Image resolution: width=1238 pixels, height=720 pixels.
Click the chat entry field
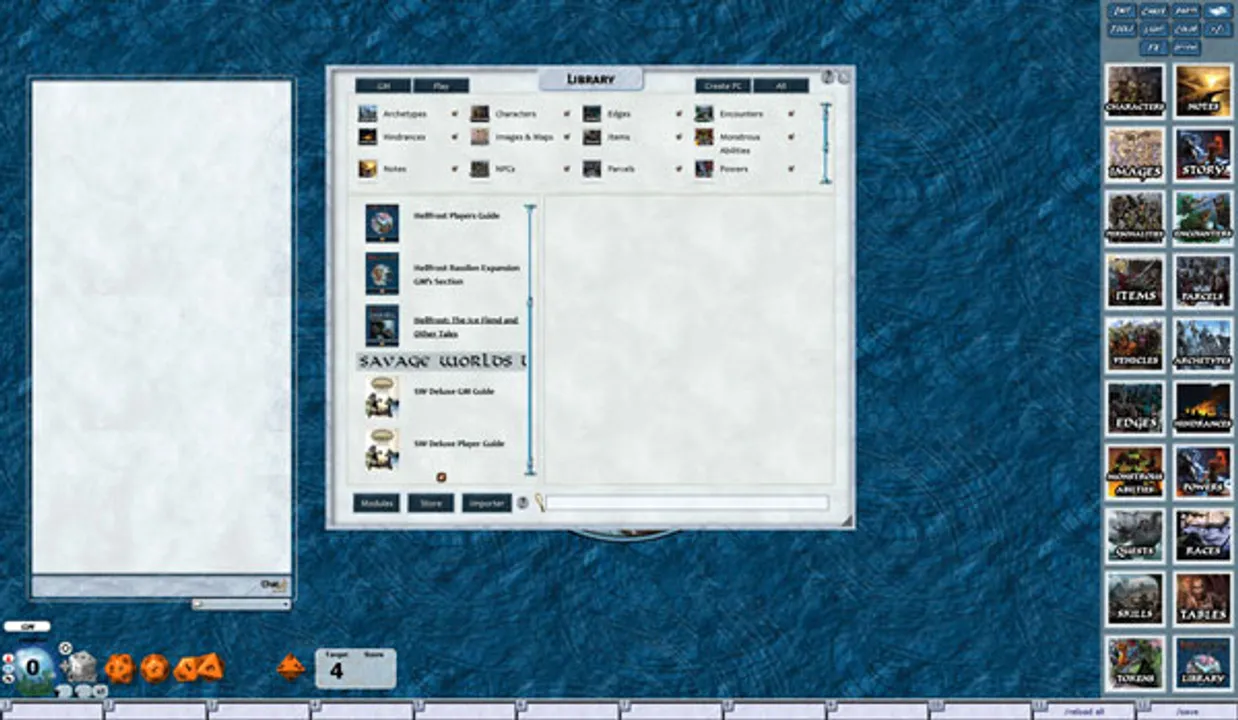162,585
